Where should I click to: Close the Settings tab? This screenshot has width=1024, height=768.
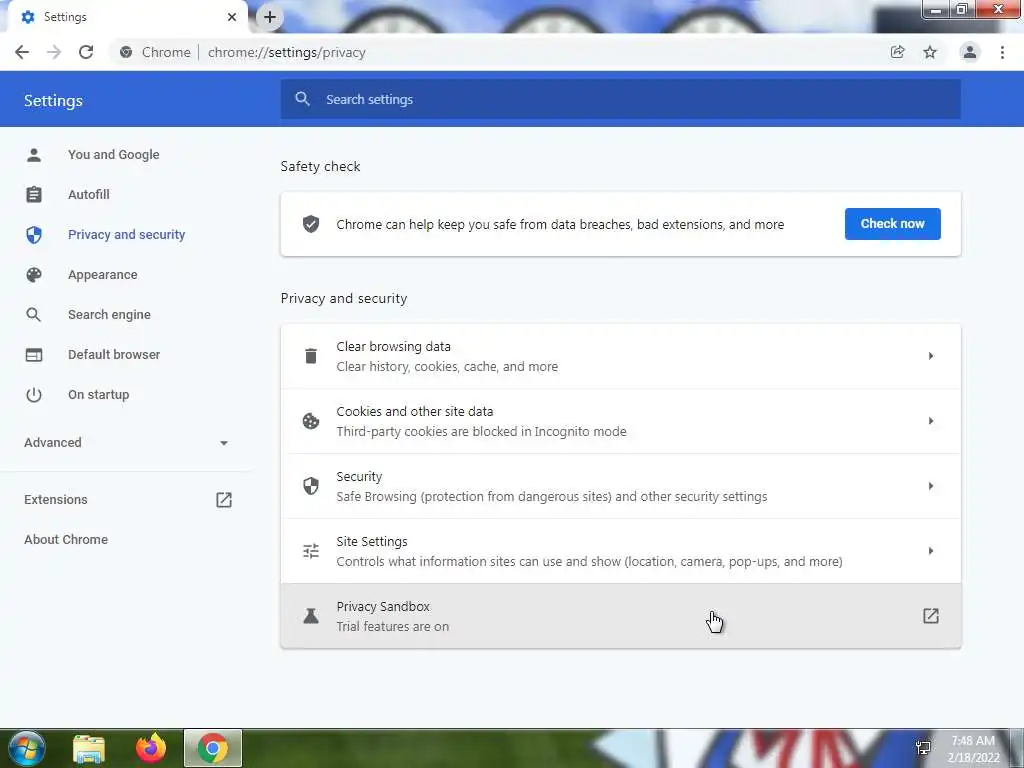pos(232,17)
